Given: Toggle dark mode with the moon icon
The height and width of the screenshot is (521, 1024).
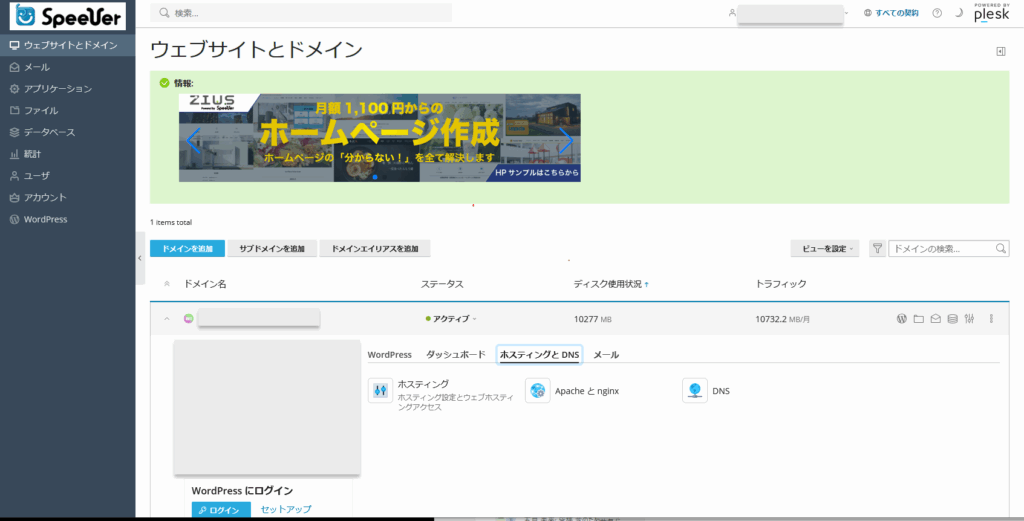Looking at the screenshot, I should point(959,12).
